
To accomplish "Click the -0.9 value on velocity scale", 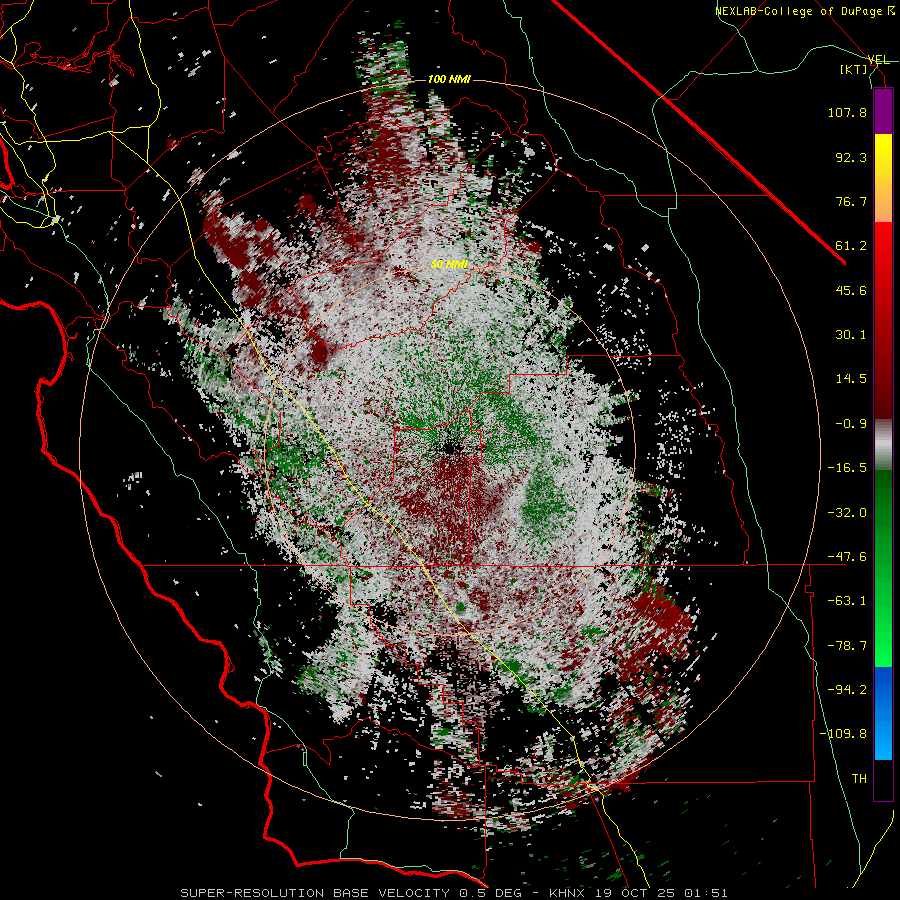I will (x=851, y=424).
